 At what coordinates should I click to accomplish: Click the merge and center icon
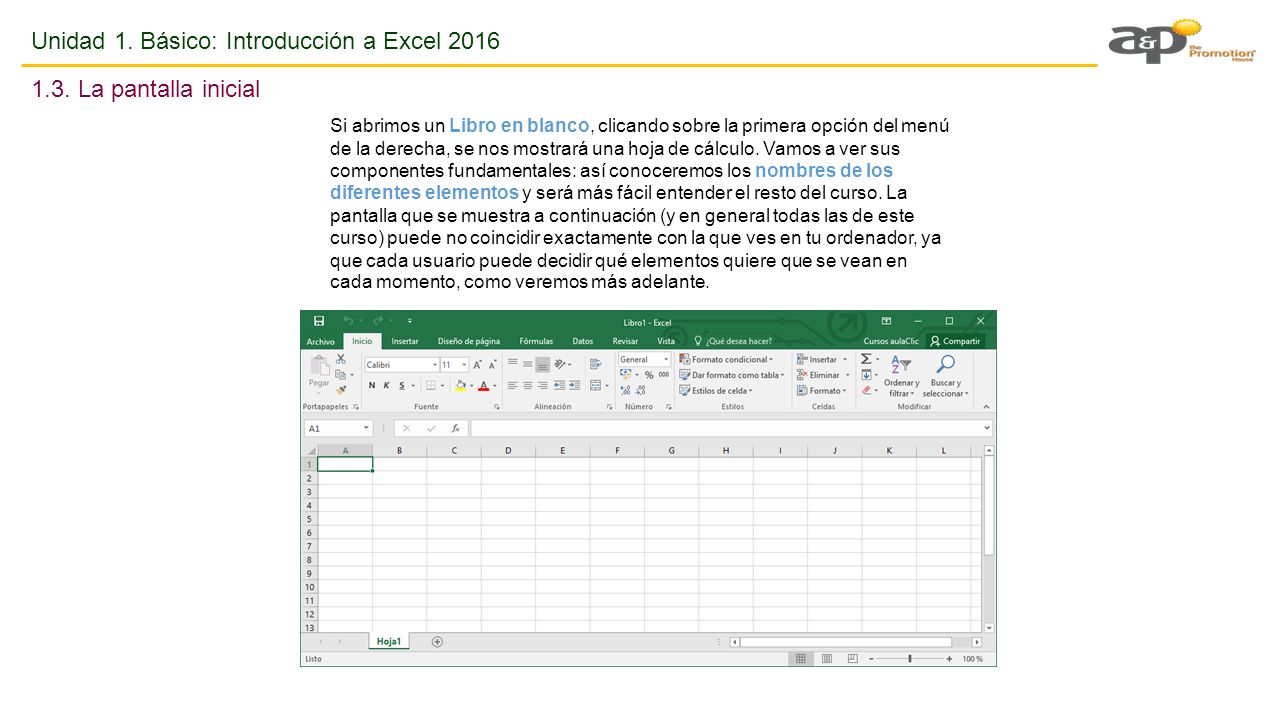pyautogui.click(x=596, y=385)
